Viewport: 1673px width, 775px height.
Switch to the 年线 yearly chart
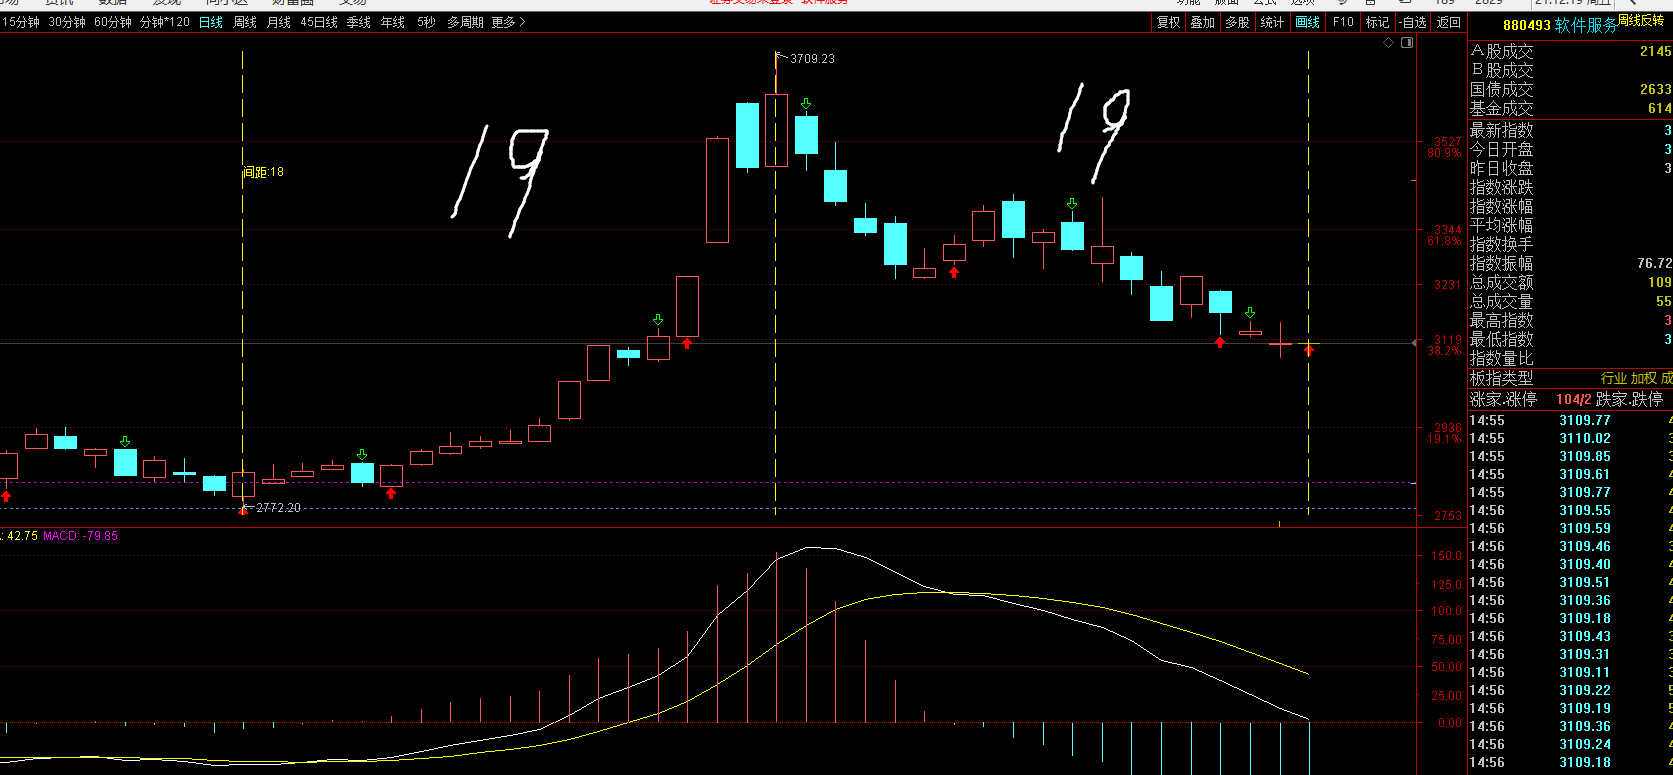click(393, 22)
